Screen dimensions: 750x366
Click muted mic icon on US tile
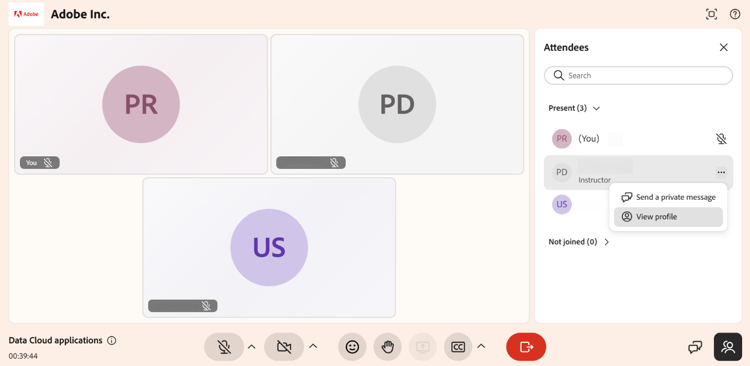tap(206, 306)
